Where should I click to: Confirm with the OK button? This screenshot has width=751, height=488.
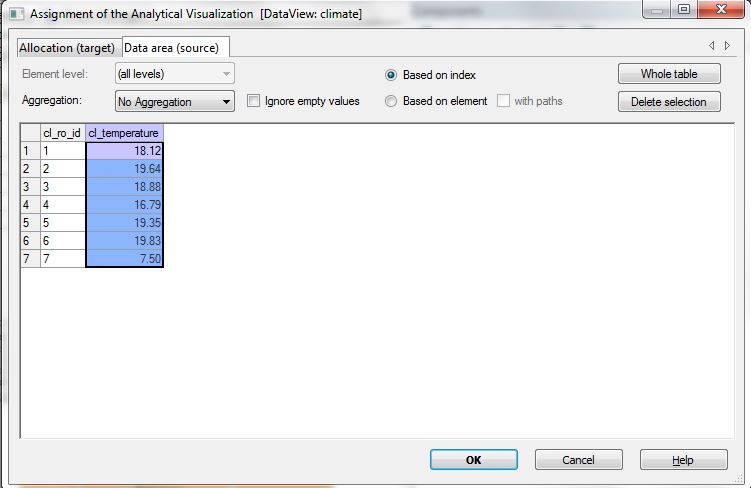474,460
